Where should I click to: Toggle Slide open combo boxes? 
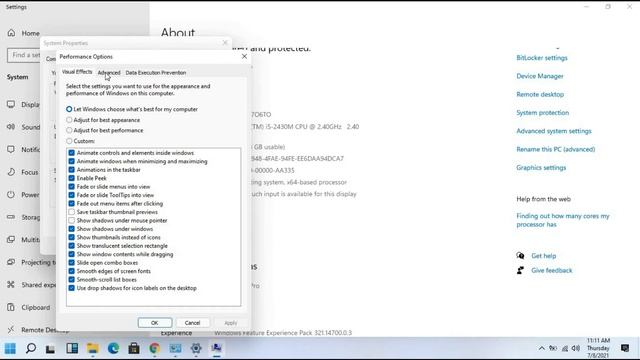[x=72, y=262]
